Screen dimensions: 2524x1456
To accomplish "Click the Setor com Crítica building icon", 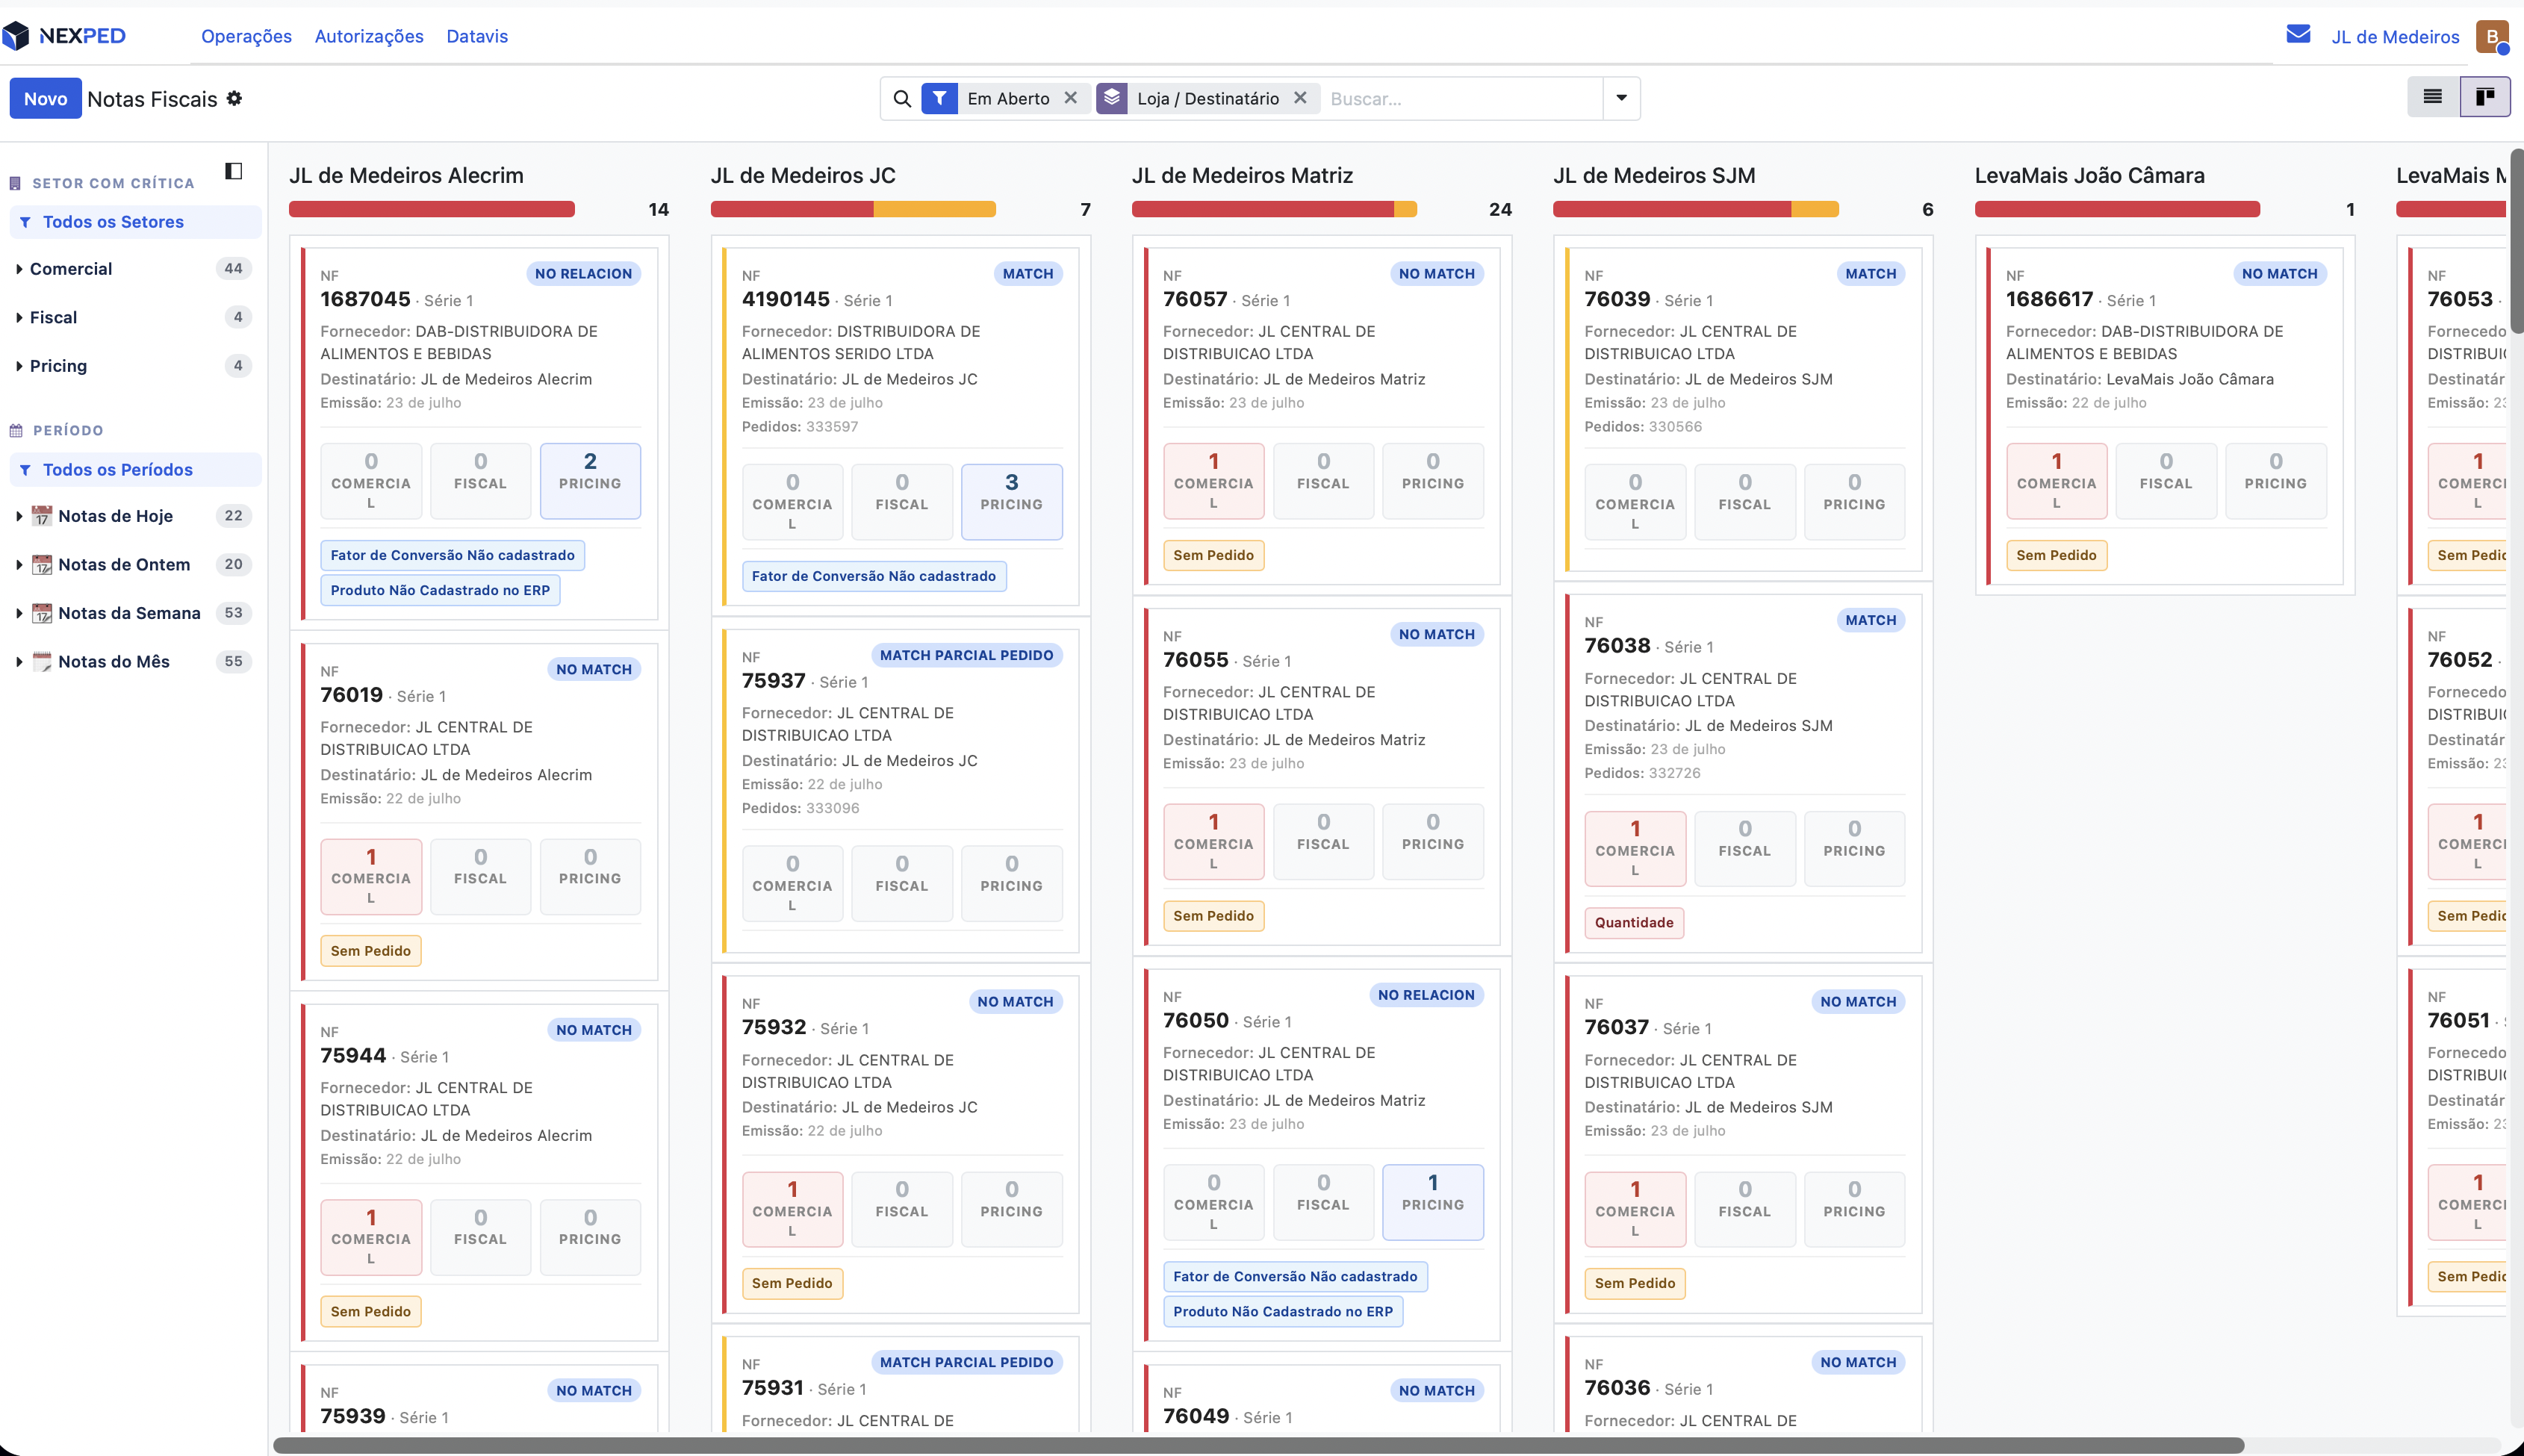I will coord(15,183).
